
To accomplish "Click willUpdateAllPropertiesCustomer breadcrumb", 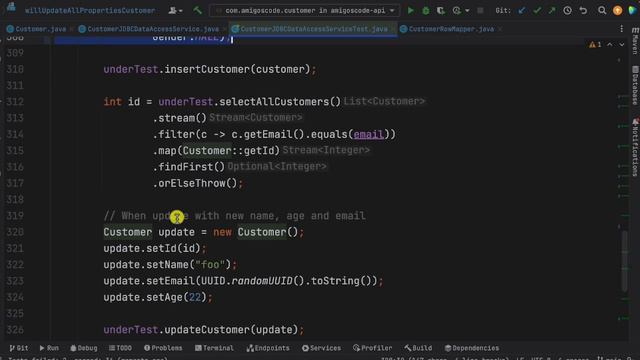I will pos(90,11).
